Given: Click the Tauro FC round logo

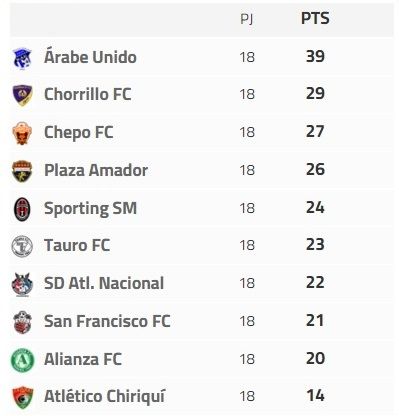Looking at the screenshot, I should 22,246.
